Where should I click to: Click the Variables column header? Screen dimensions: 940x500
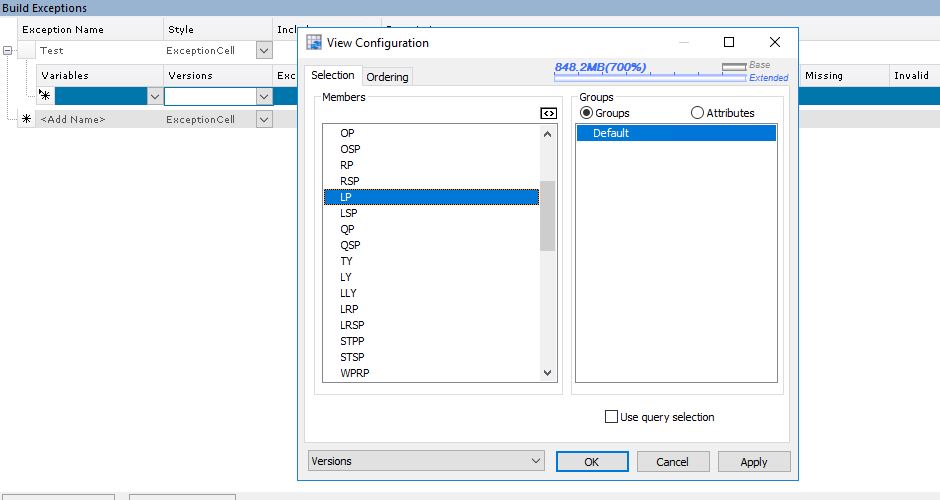100,76
